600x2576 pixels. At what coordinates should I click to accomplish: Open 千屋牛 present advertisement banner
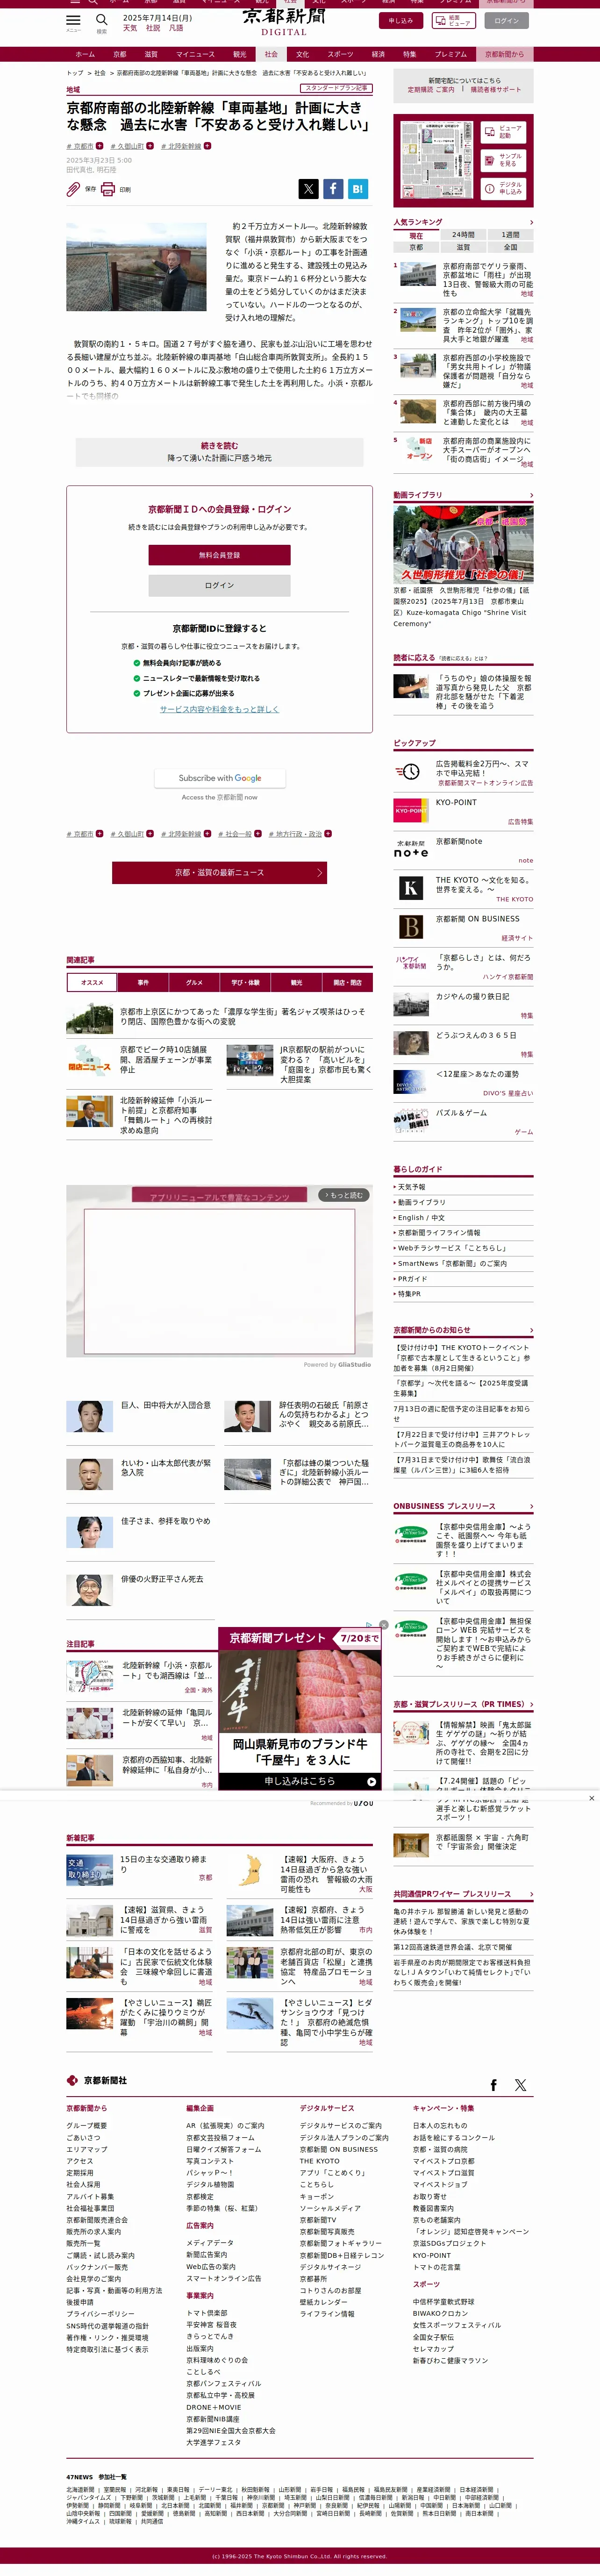300,1709
